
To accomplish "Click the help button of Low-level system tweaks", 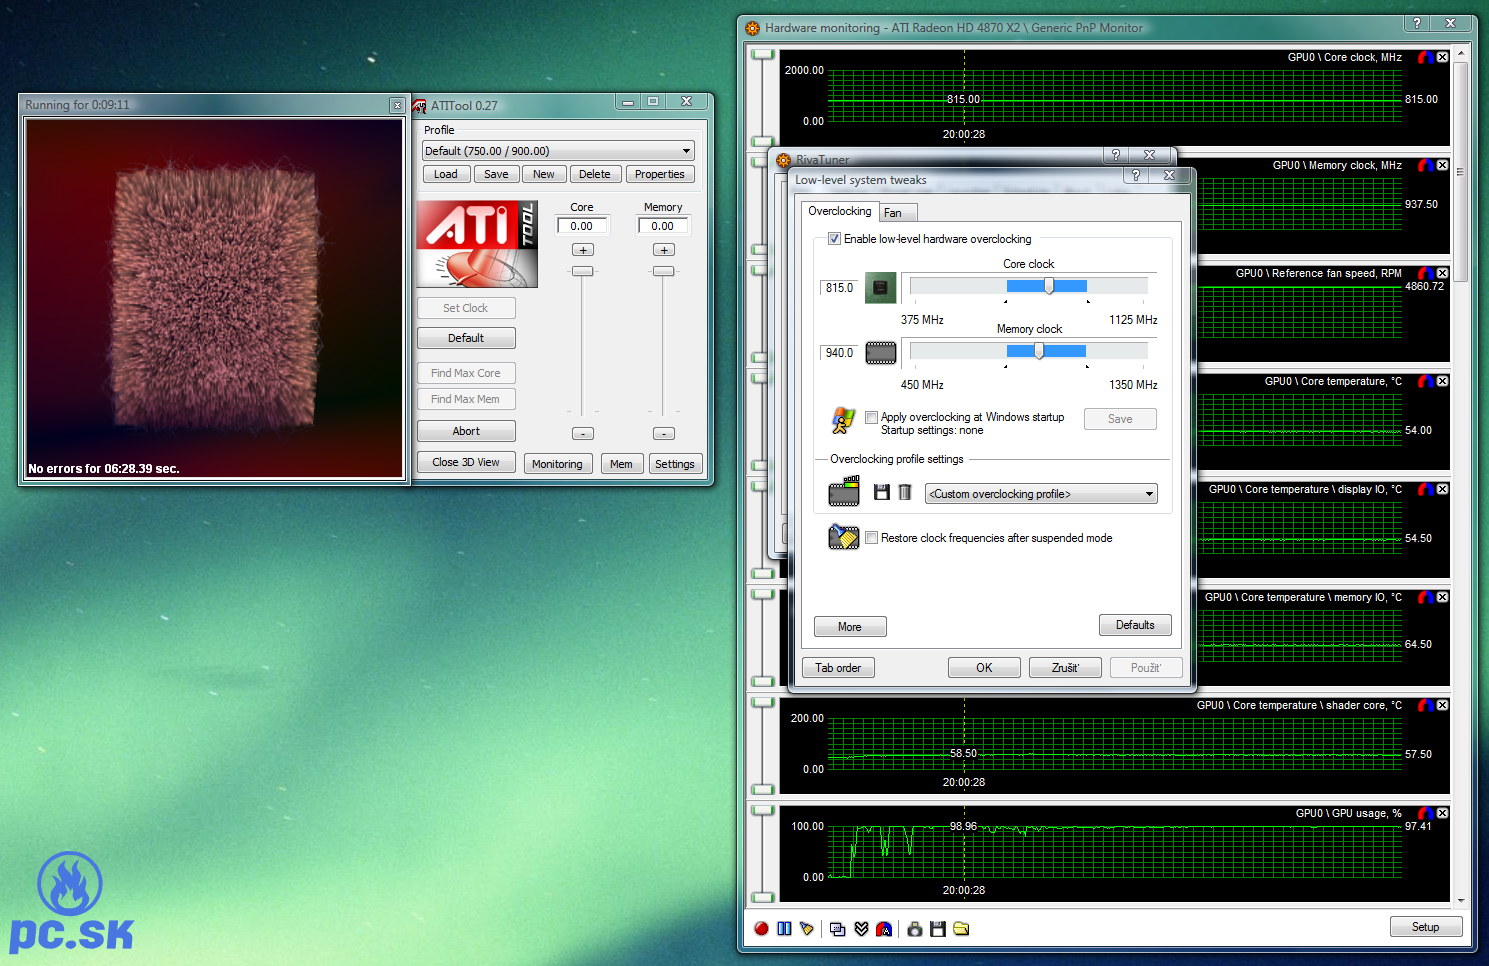I will (1135, 176).
